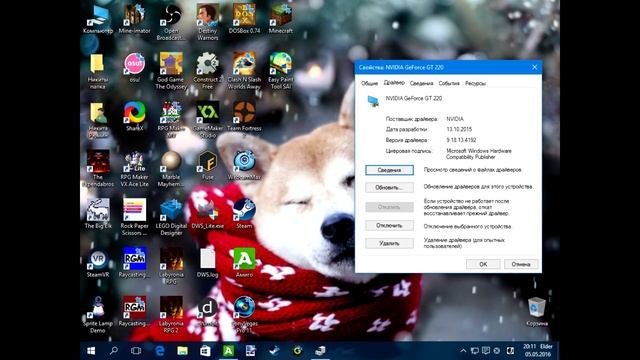Open the Windows Start menu

(91, 351)
